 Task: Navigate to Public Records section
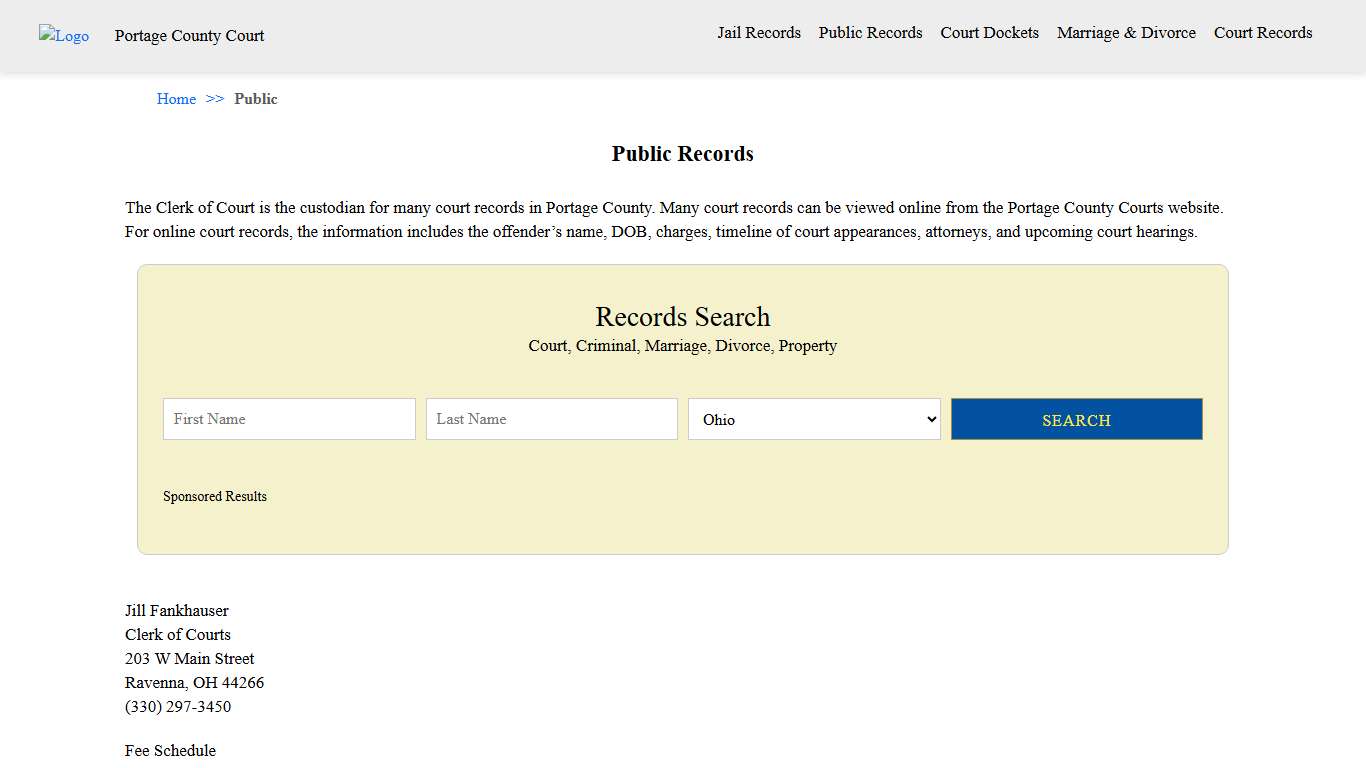870,33
